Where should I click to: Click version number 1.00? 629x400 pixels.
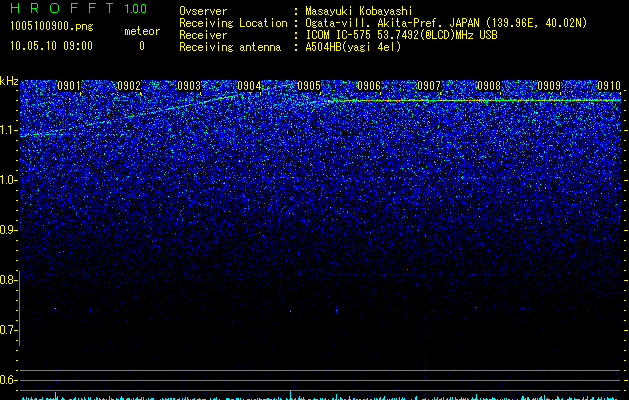[136, 9]
